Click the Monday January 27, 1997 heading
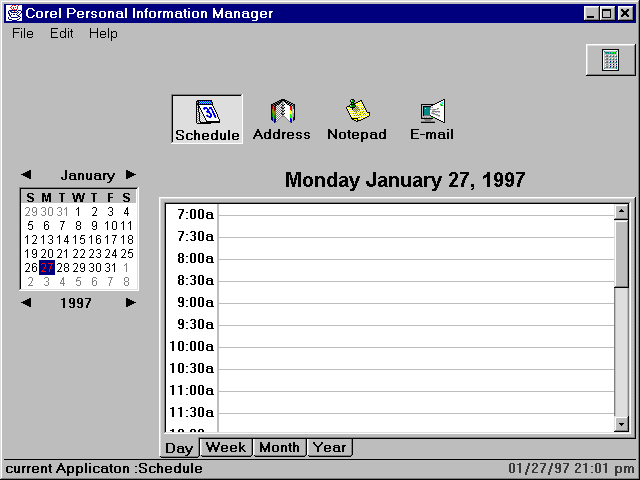 coord(405,180)
